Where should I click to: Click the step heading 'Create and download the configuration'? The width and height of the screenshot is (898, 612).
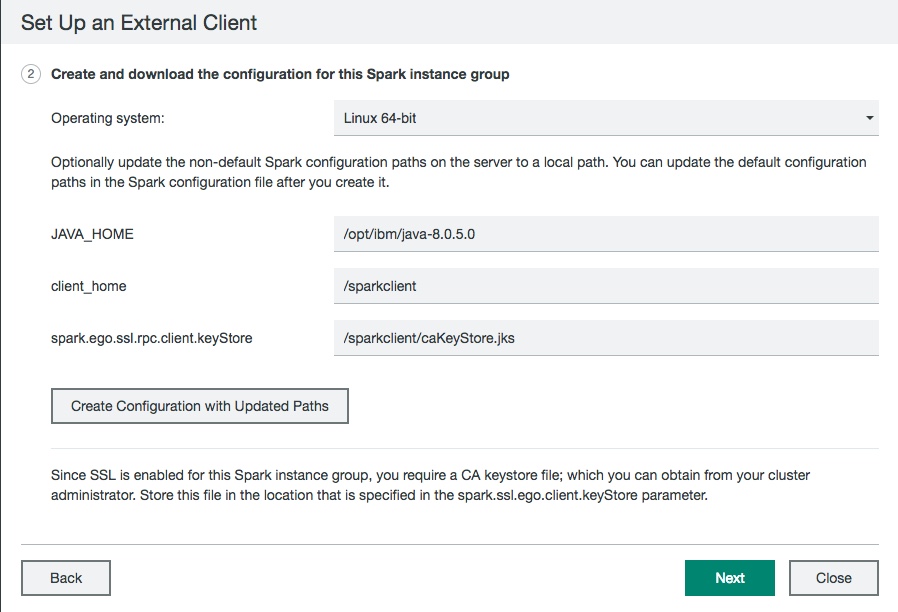(x=280, y=74)
